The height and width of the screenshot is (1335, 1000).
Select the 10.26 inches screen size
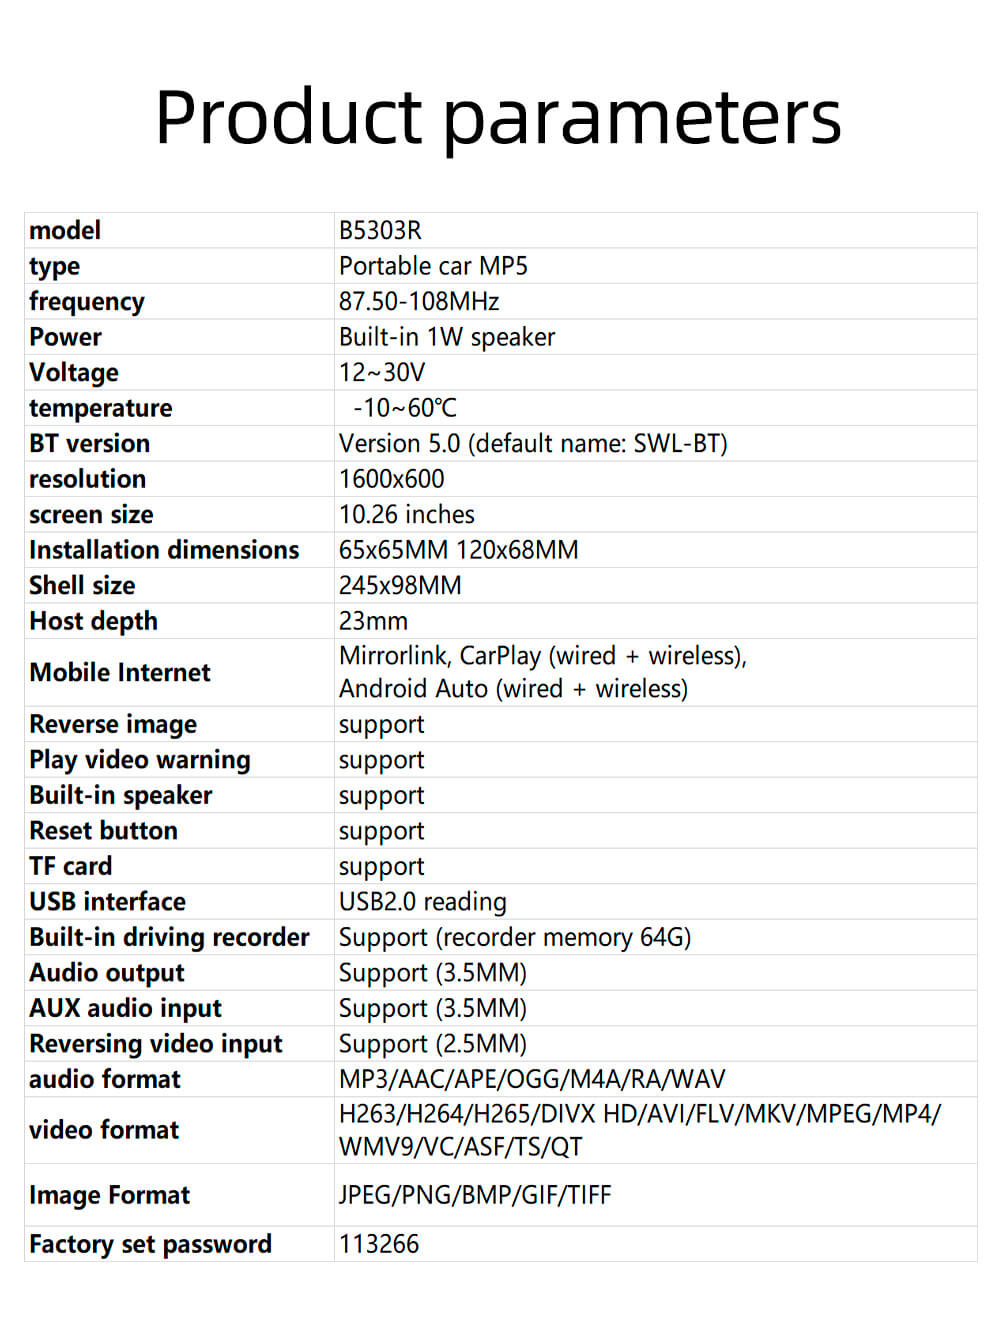407,514
